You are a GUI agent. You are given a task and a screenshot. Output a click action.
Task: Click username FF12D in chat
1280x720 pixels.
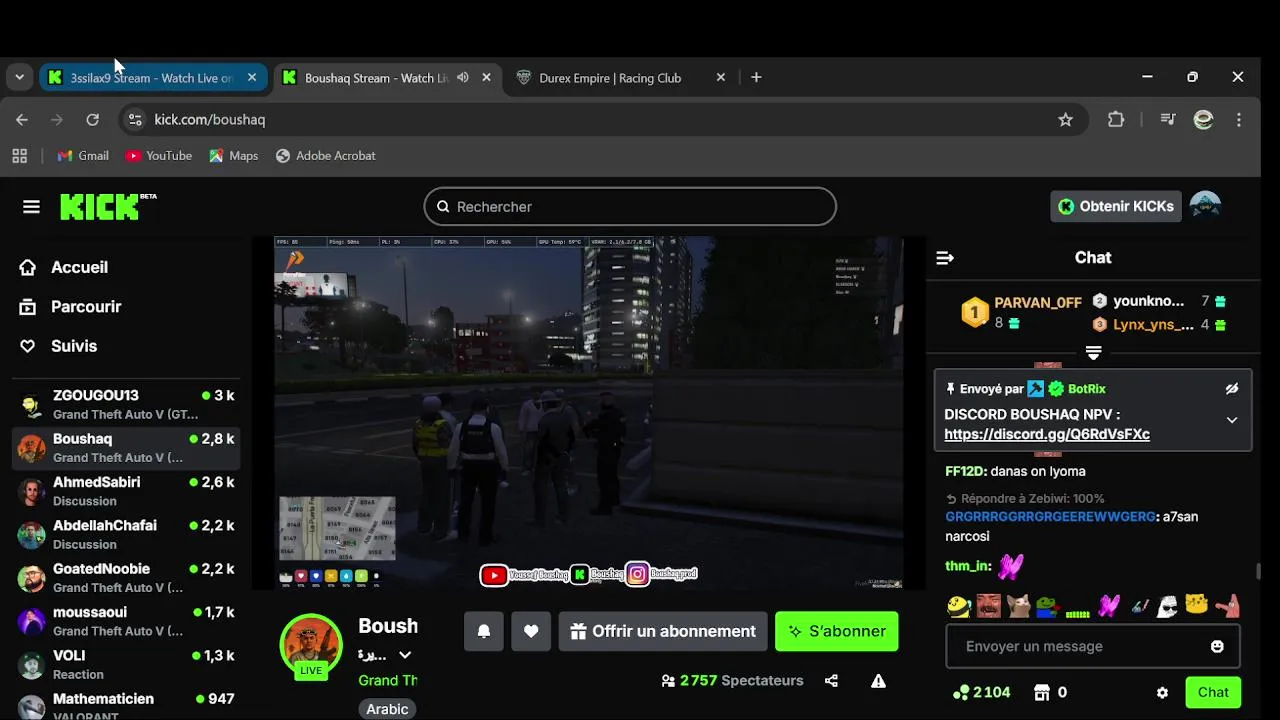[x=966, y=471]
